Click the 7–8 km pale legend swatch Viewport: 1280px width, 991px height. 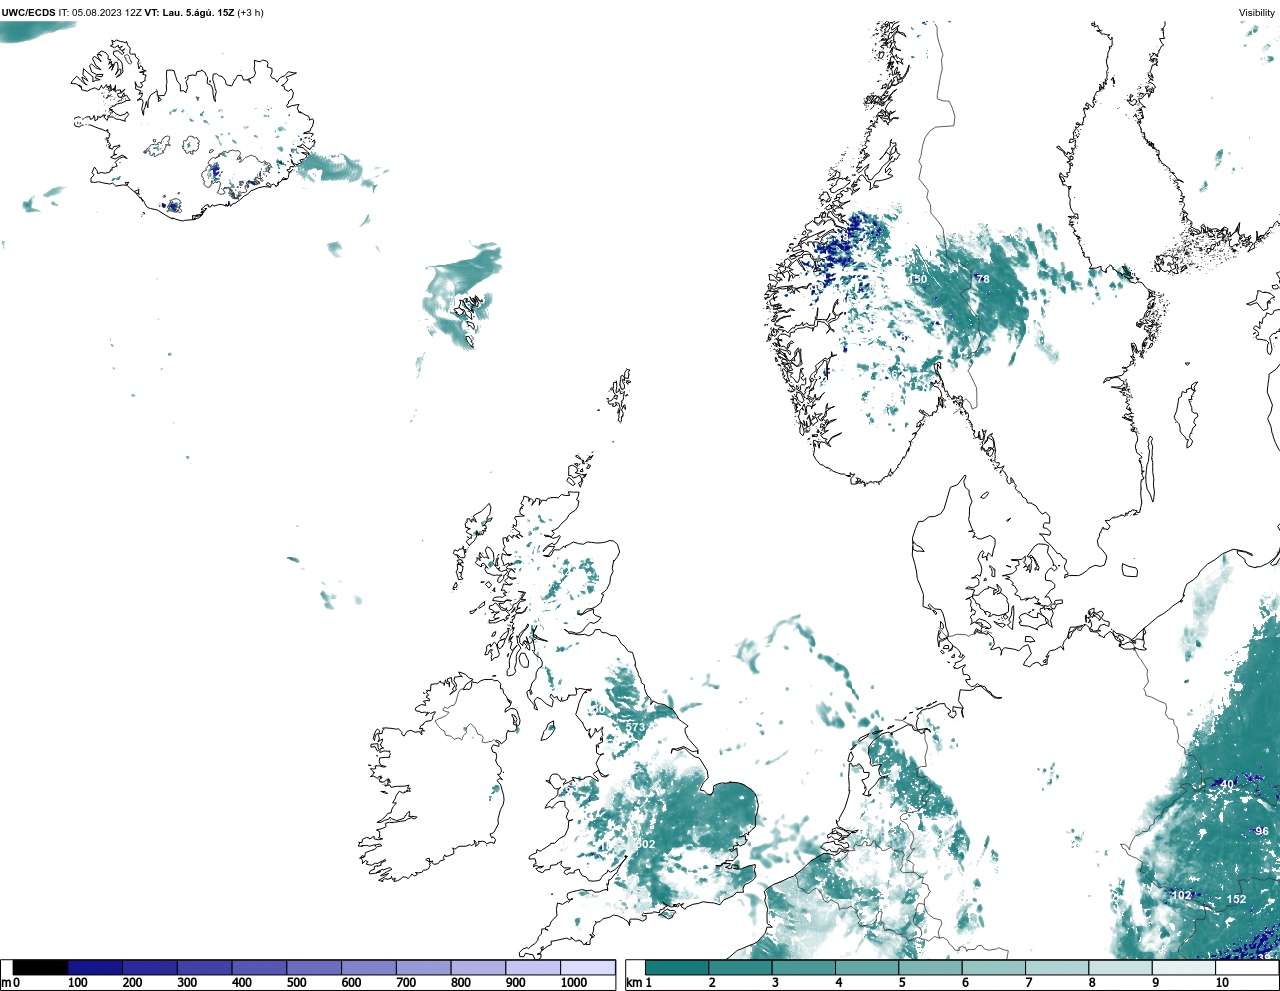1057,967
